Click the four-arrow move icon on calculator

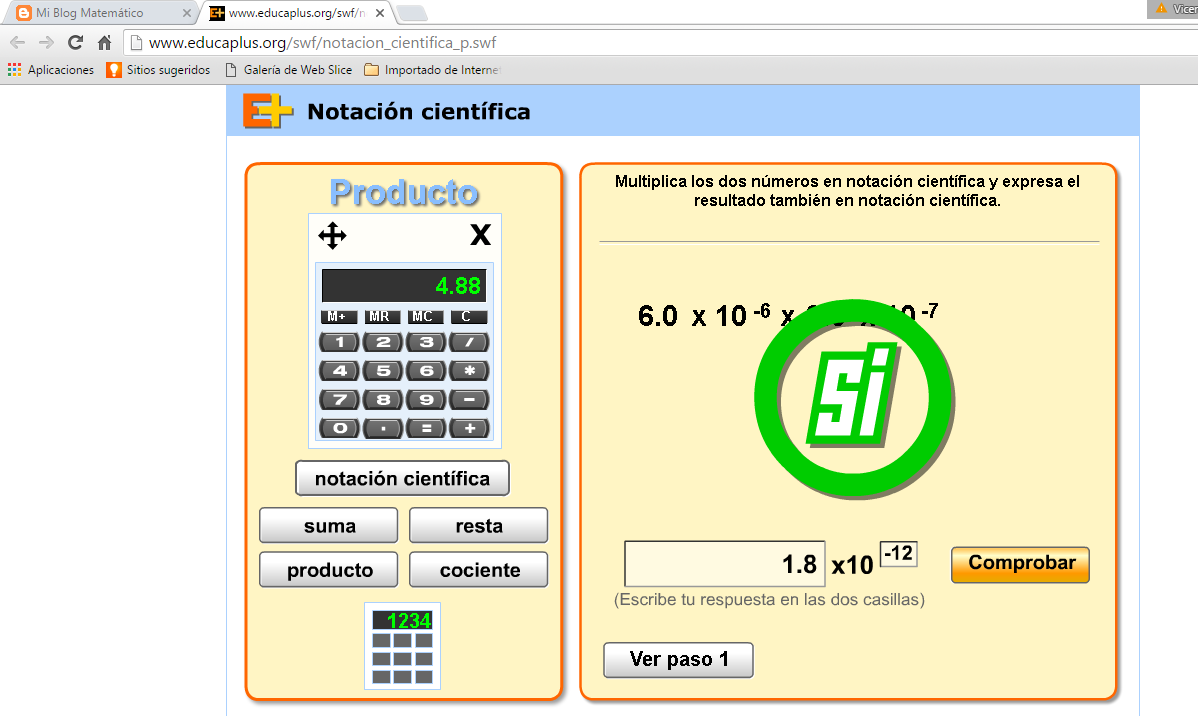coord(331,235)
